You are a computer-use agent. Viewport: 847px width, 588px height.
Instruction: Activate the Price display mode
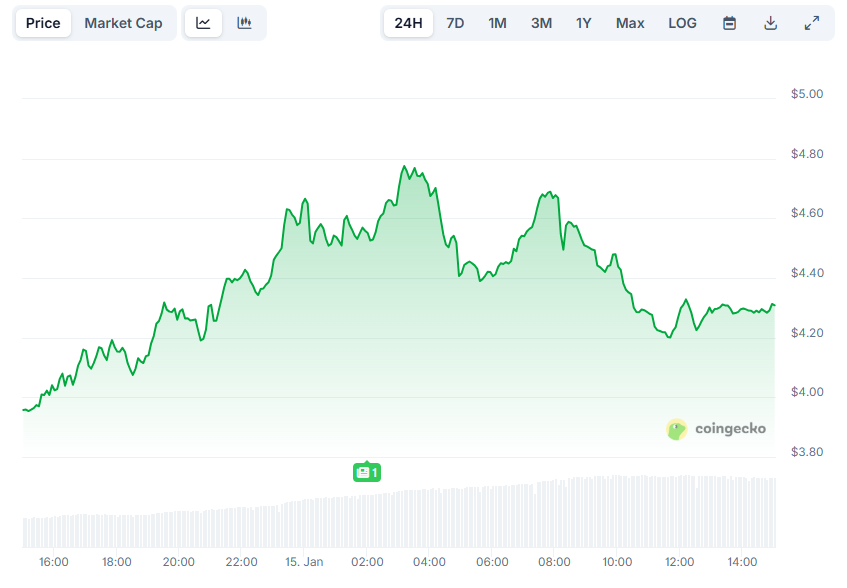43,22
